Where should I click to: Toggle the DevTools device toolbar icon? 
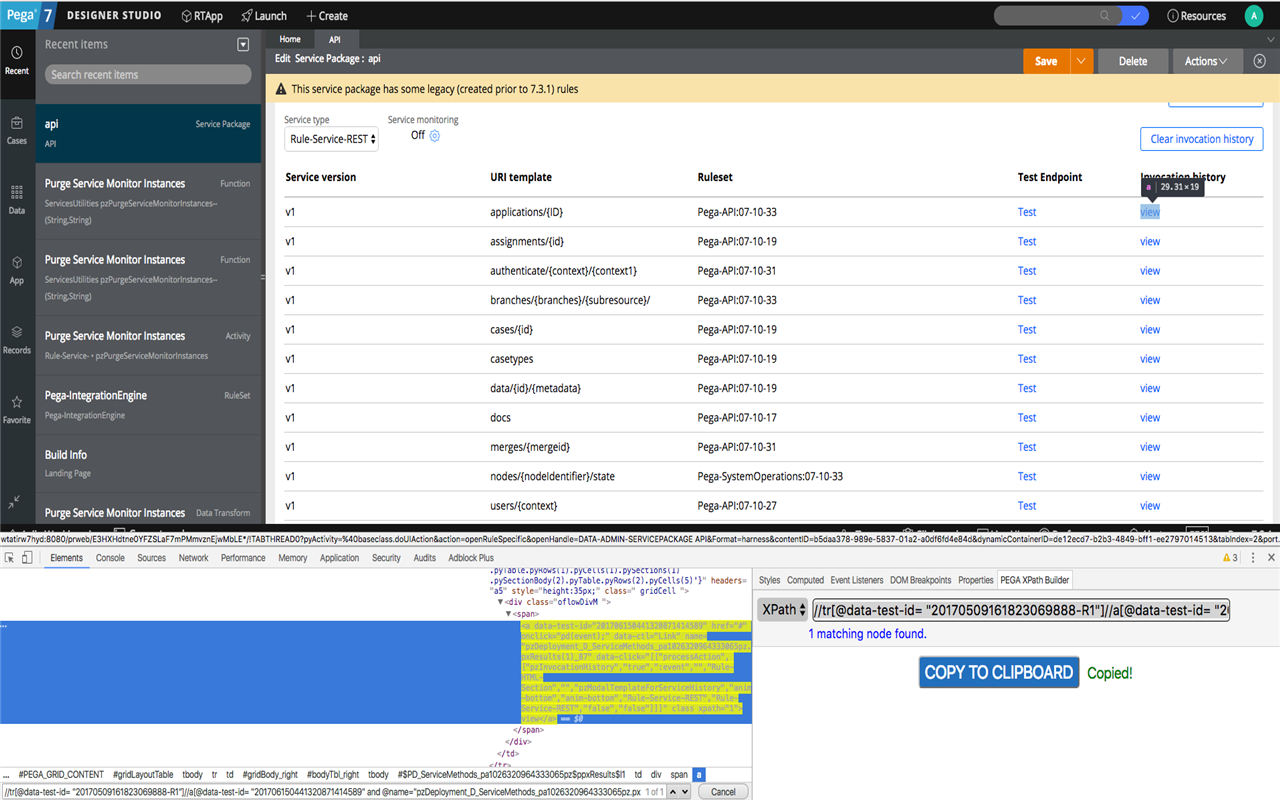28,558
